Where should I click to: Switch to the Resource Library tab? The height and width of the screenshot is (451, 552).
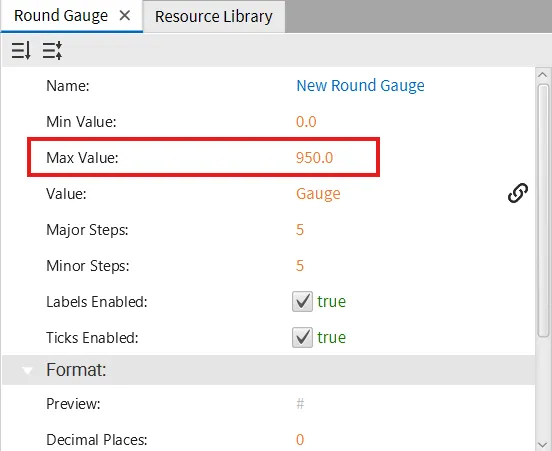(x=214, y=17)
